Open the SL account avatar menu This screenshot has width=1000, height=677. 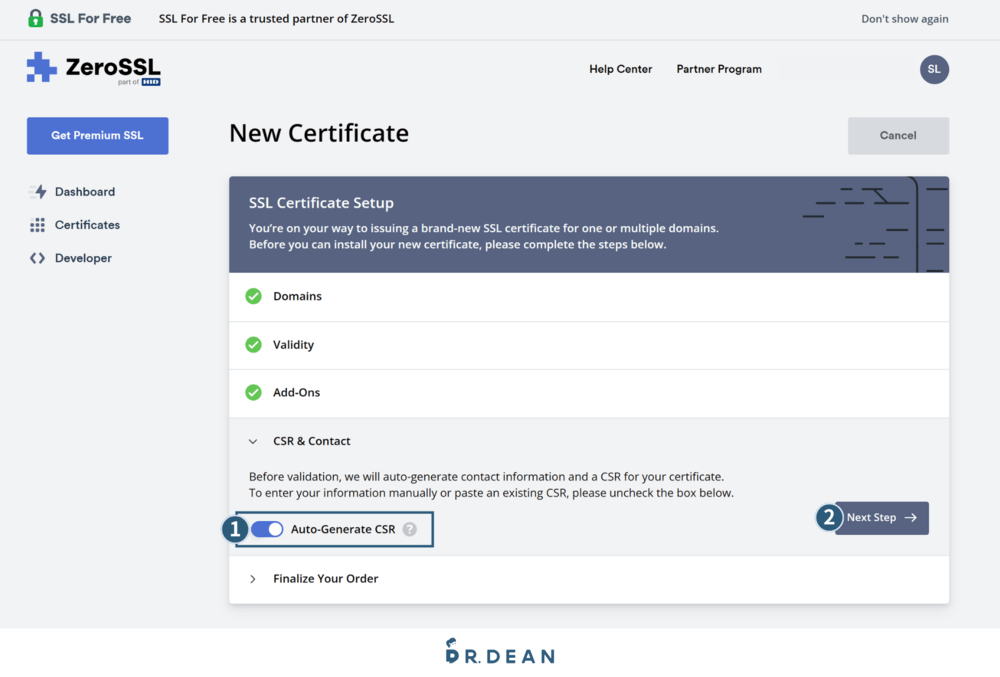click(x=934, y=69)
